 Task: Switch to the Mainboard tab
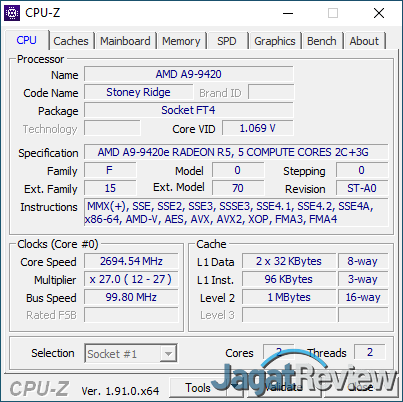pos(125,41)
